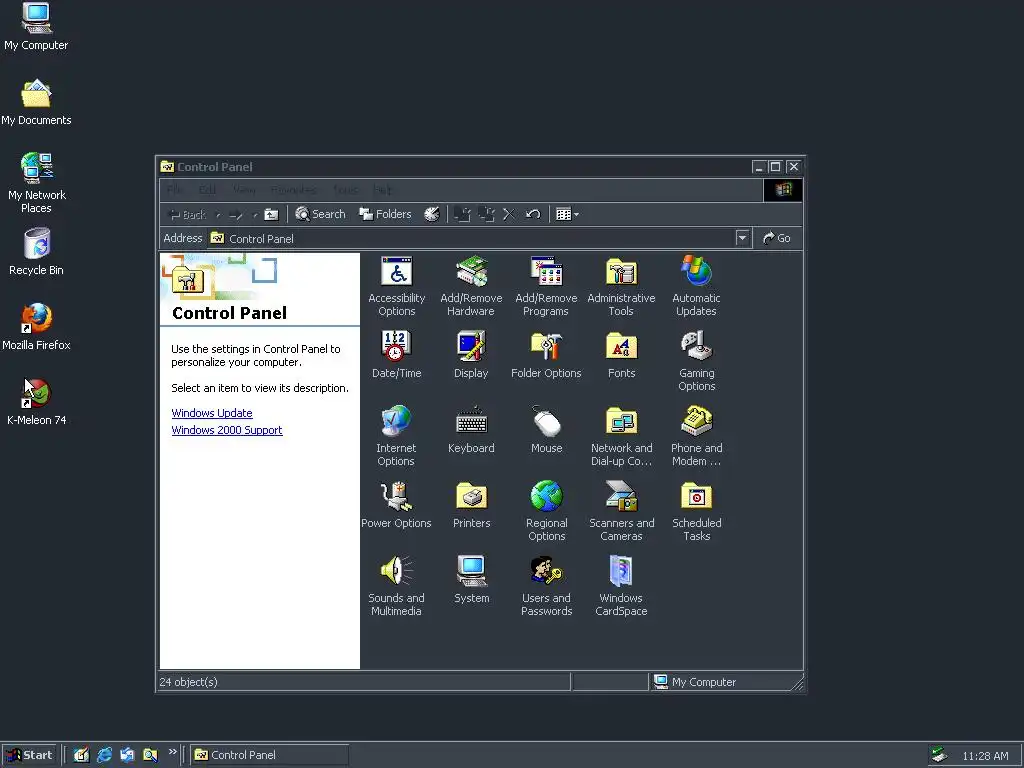This screenshot has width=1024, height=768.
Task: Open Users and Passwords
Action: (546, 586)
